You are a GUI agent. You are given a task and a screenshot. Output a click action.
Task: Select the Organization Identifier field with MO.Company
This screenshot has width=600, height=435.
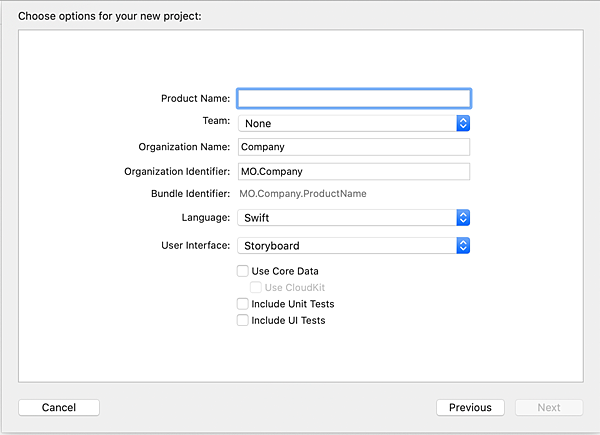pyautogui.click(x=354, y=171)
